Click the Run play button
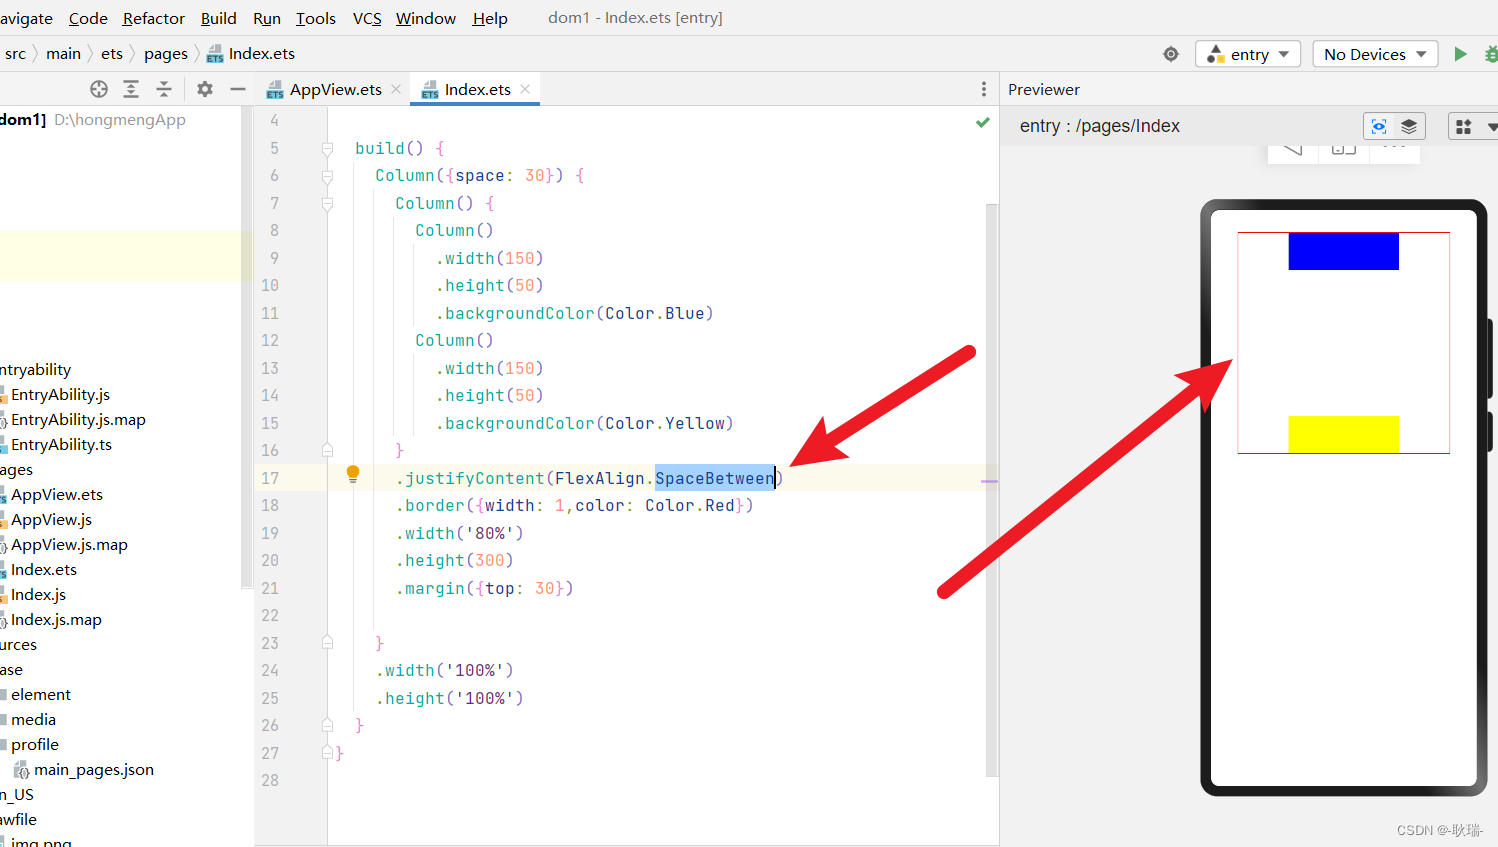 pyautogui.click(x=1460, y=54)
